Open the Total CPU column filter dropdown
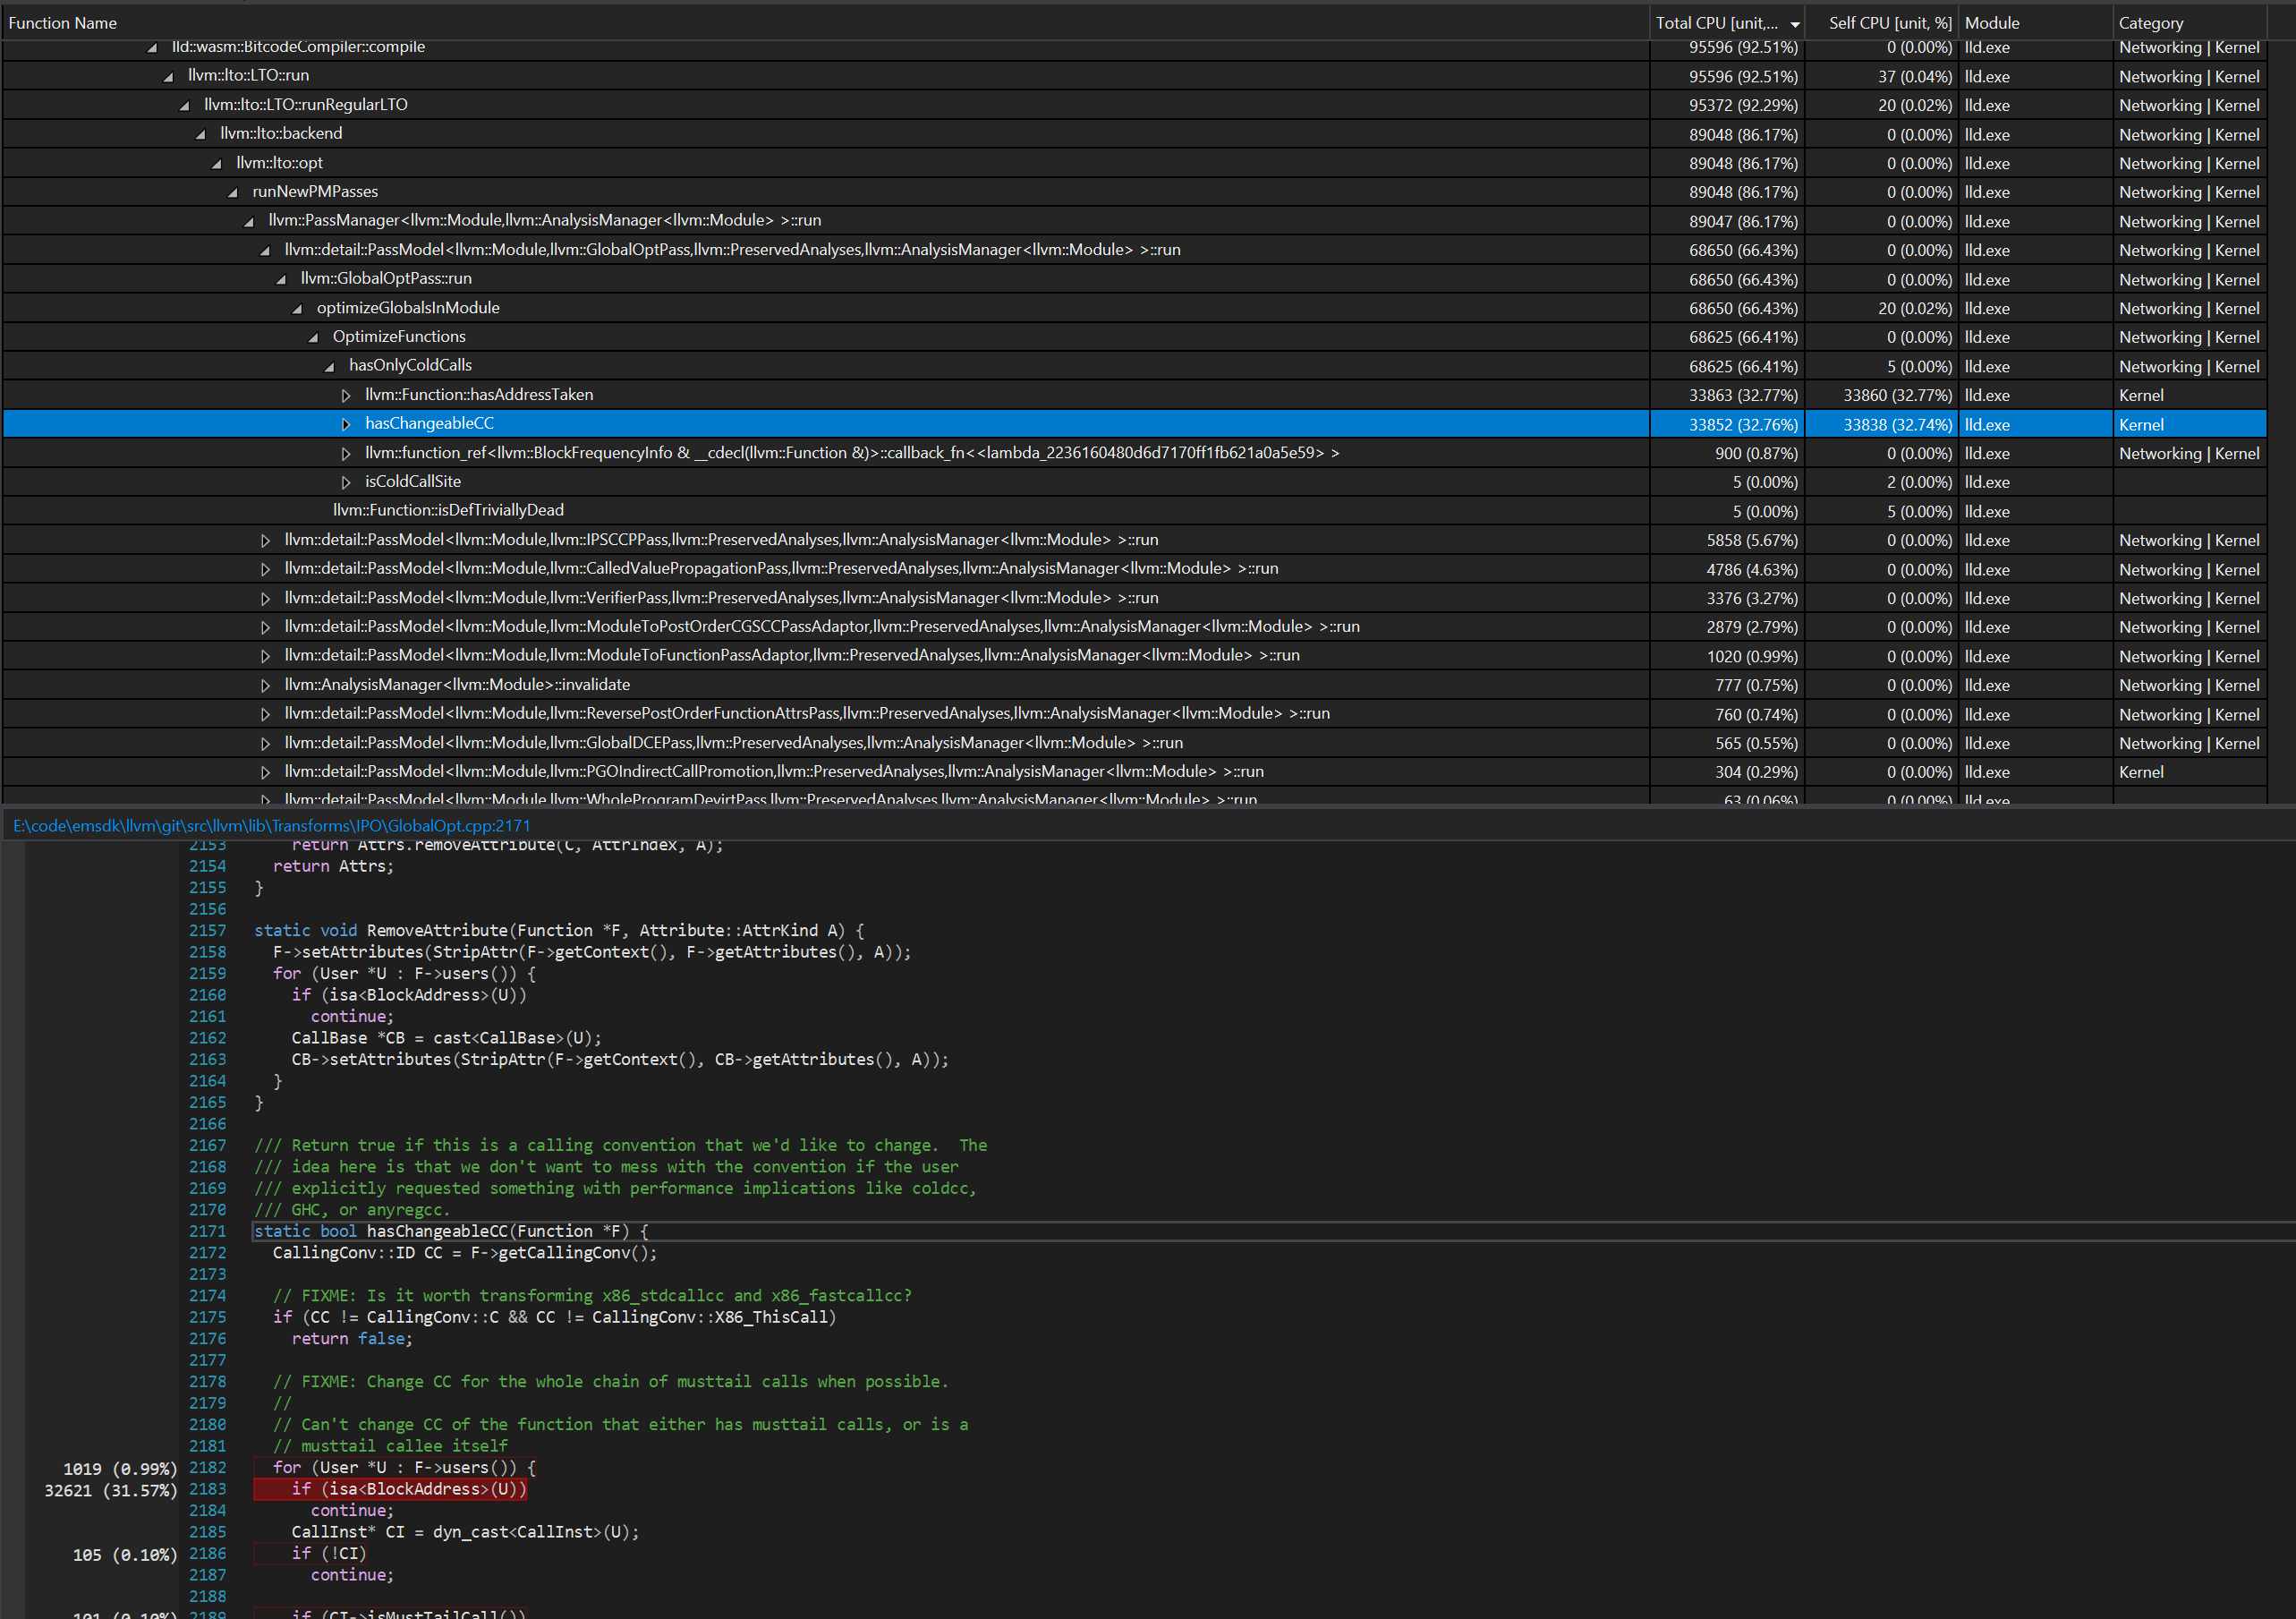The height and width of the screenshot is (1619, 2296). click(1795, 22)
